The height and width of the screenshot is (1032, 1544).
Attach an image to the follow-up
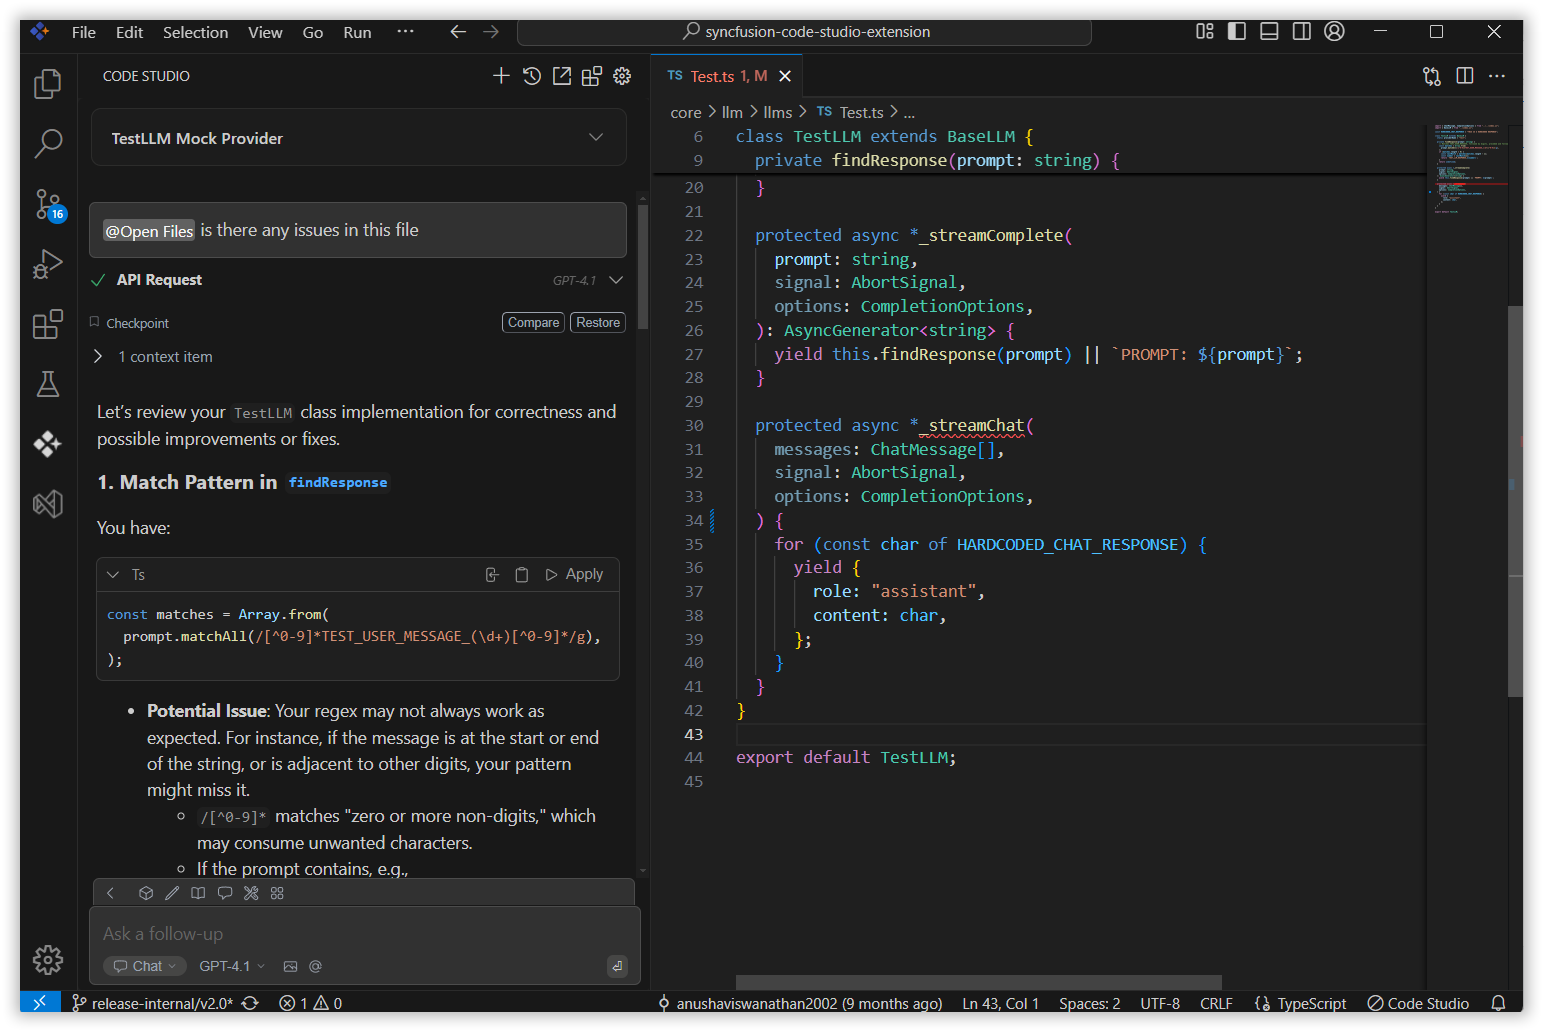click(290, 966)
